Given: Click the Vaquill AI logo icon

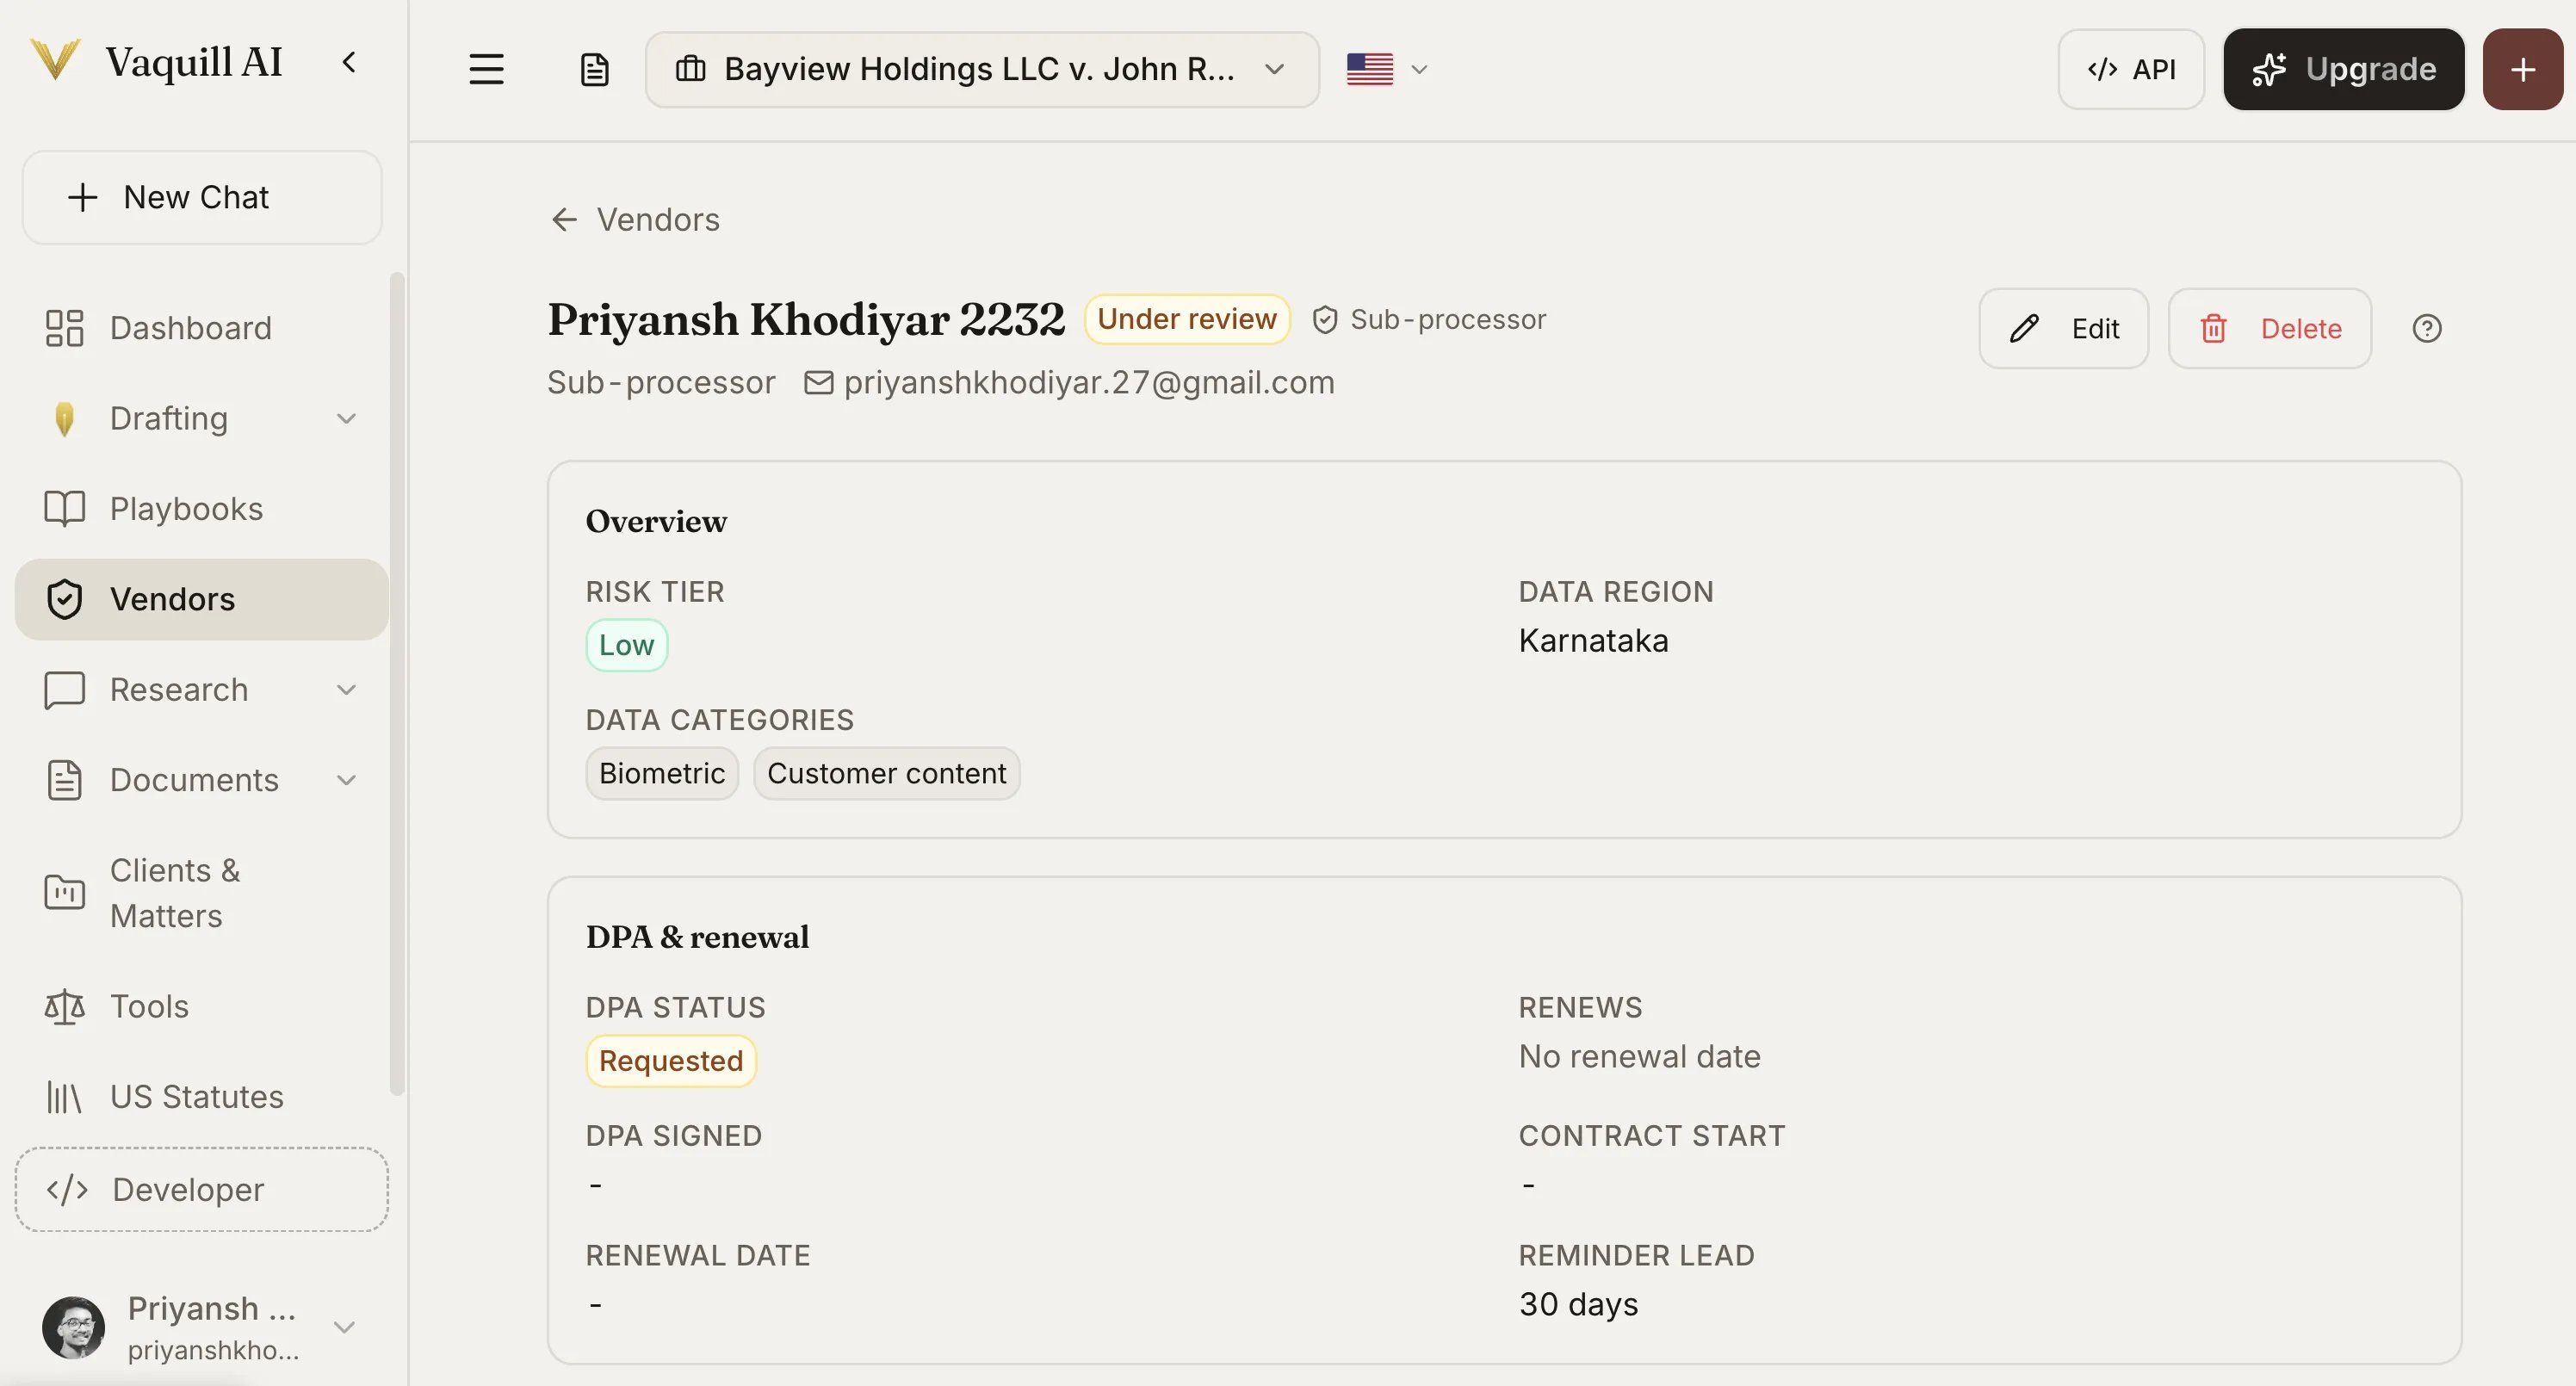Looking at the screenshot, I should 55,61.
